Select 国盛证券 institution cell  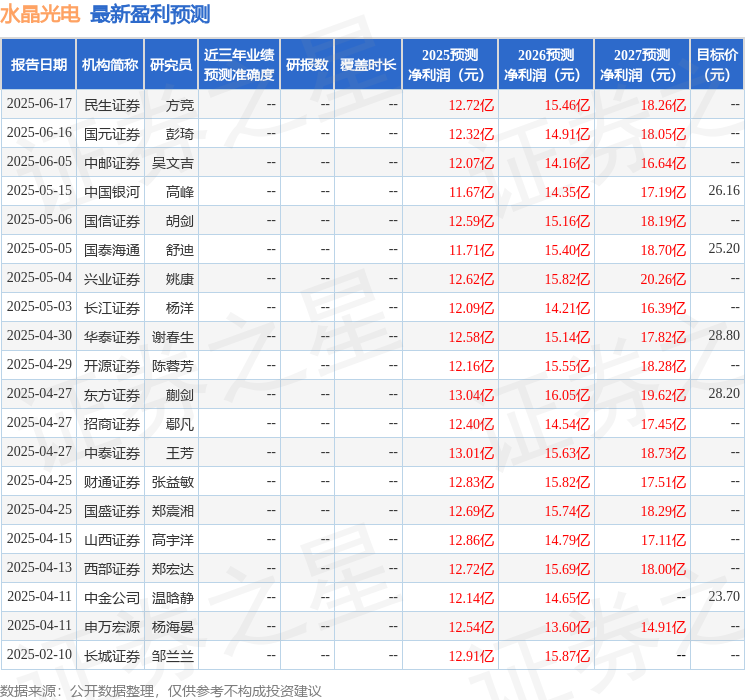tap(112, 511)
